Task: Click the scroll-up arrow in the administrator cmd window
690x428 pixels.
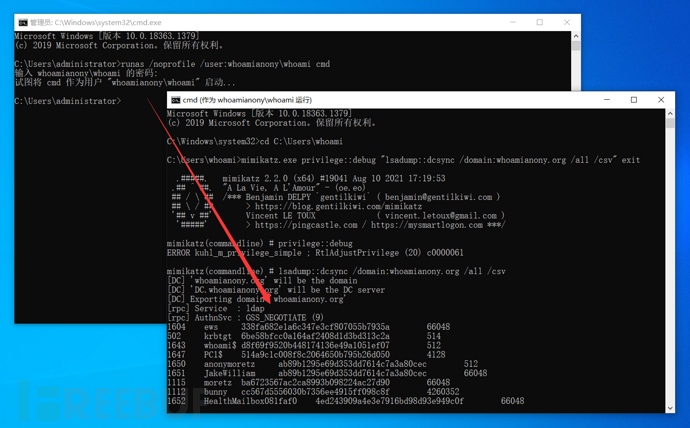Action: pyautogui.click(x=576, y=36)
